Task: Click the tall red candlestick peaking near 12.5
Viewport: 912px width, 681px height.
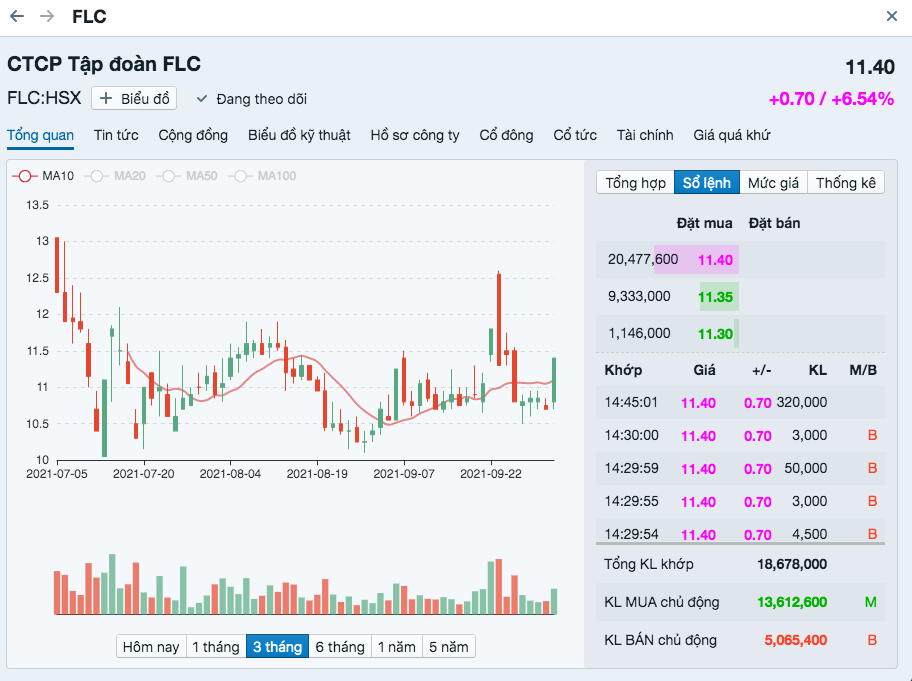Action: click(x=499, y=319)
